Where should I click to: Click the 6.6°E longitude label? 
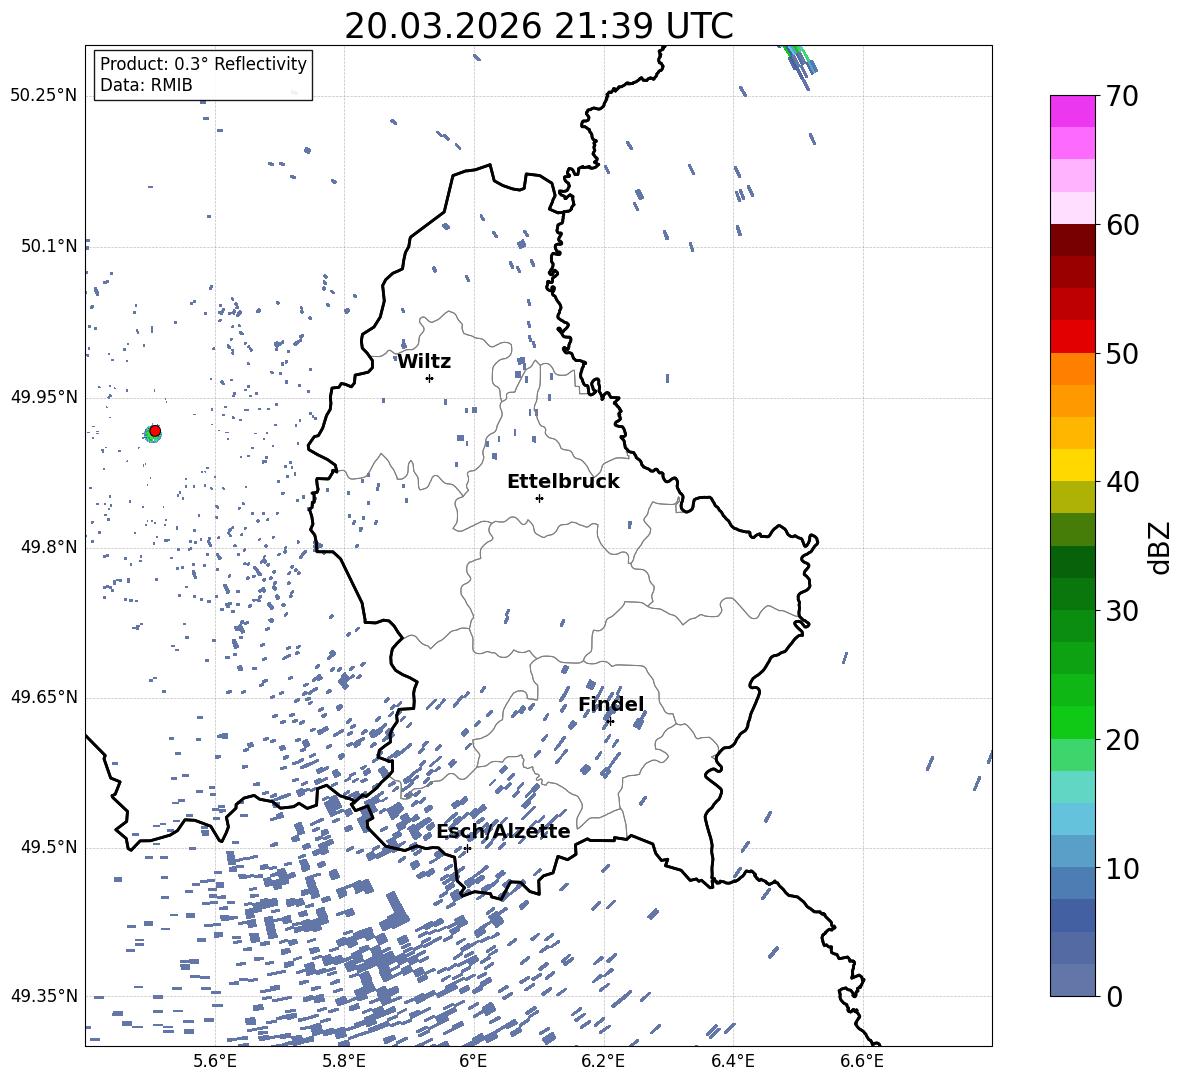click(x=862, y=1061)
